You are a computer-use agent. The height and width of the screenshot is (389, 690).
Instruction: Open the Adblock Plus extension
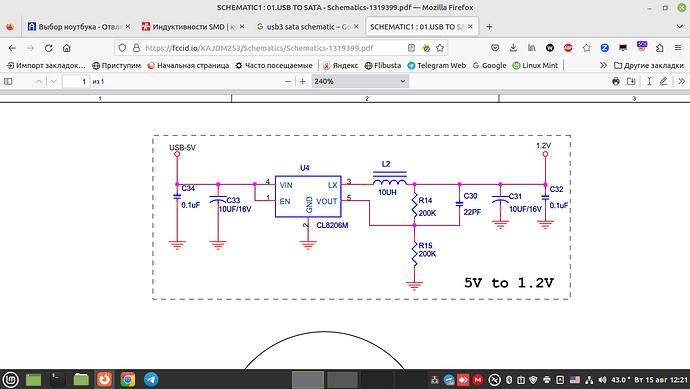point(568,48)
